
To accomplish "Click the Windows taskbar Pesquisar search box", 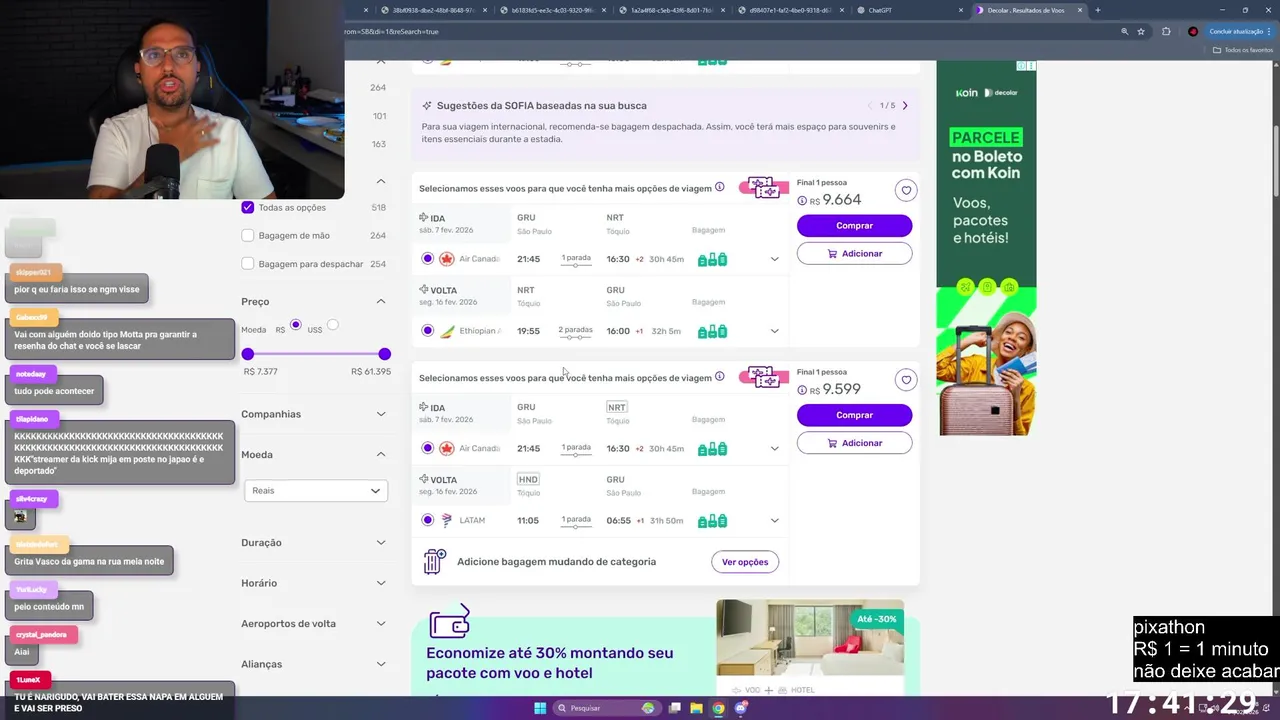I will click(x=606, y=708).
